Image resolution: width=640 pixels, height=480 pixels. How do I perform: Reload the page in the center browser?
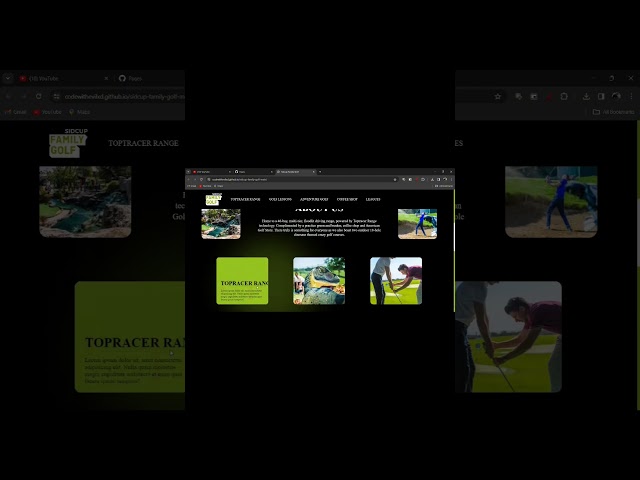(x=201, y=180)
